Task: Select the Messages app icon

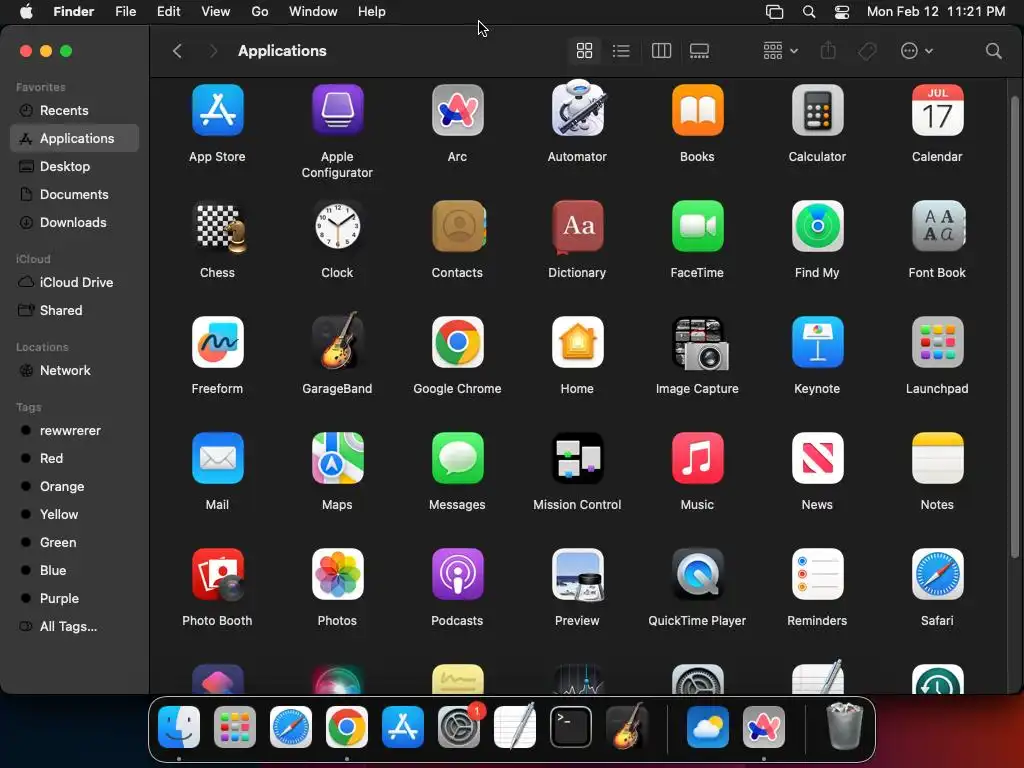Action: click(x=457, y=458)
